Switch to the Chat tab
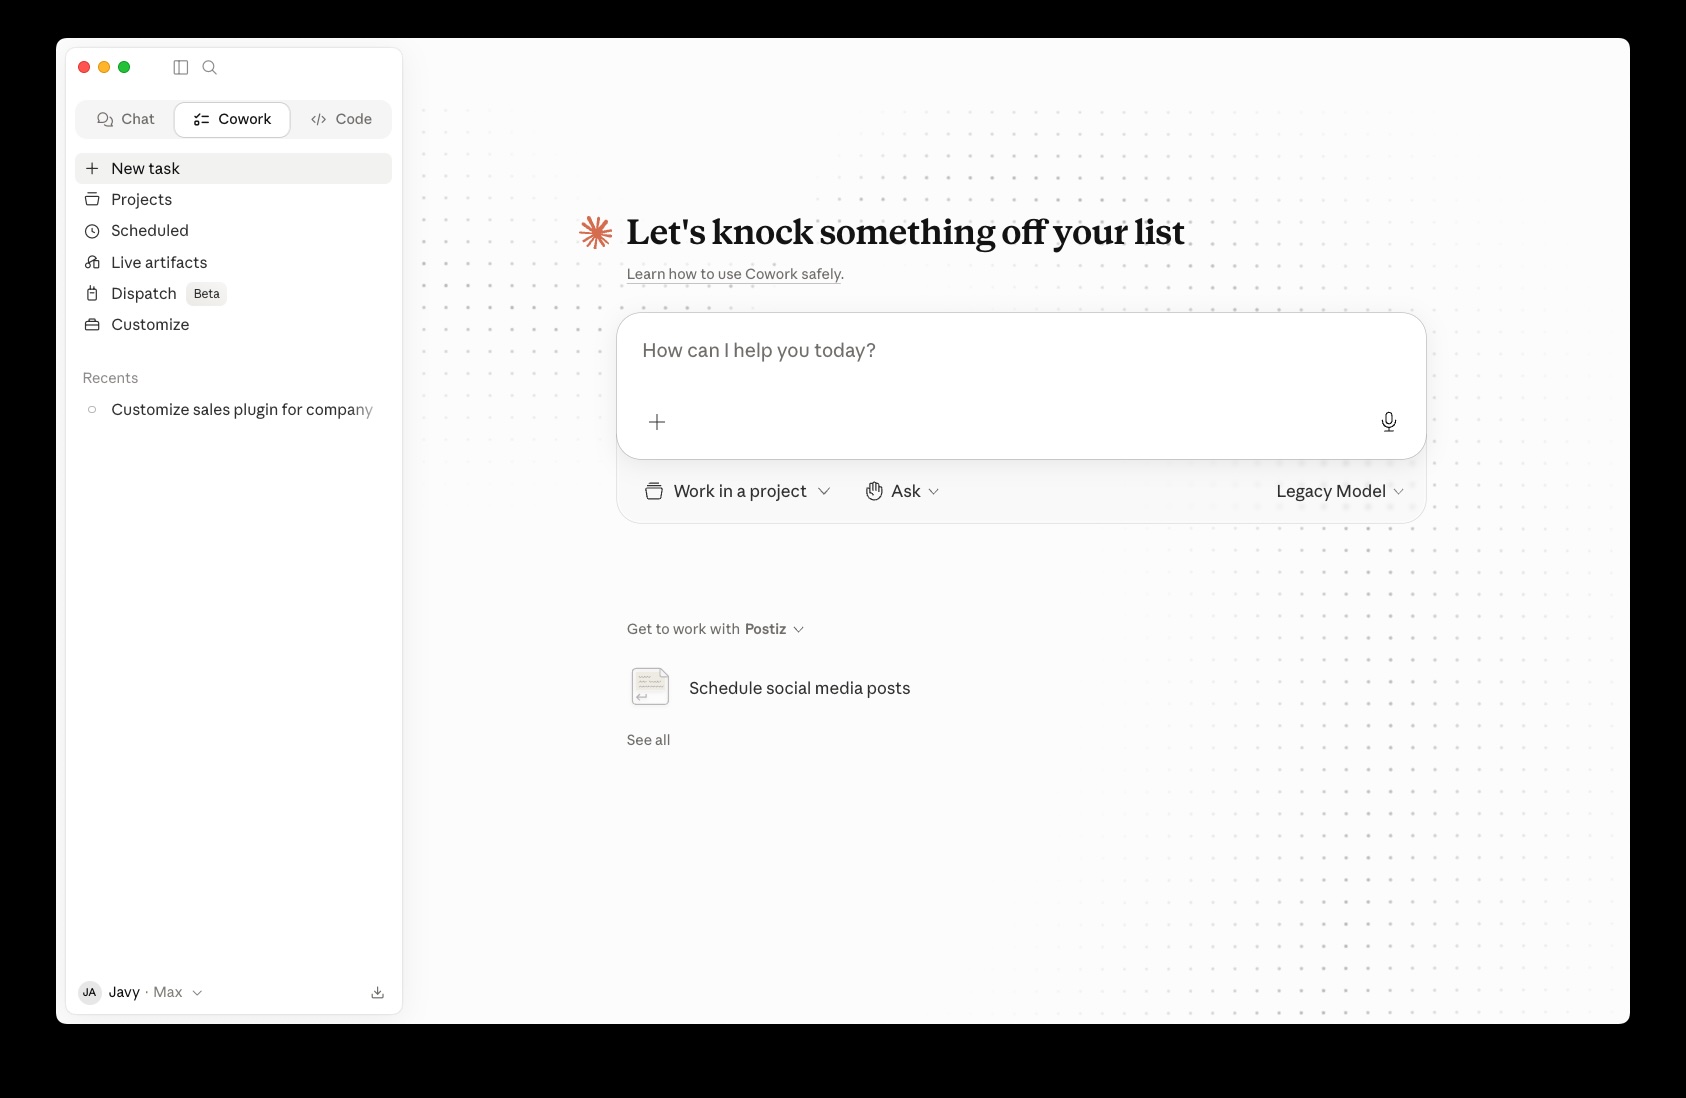 (x=126, y=119)
